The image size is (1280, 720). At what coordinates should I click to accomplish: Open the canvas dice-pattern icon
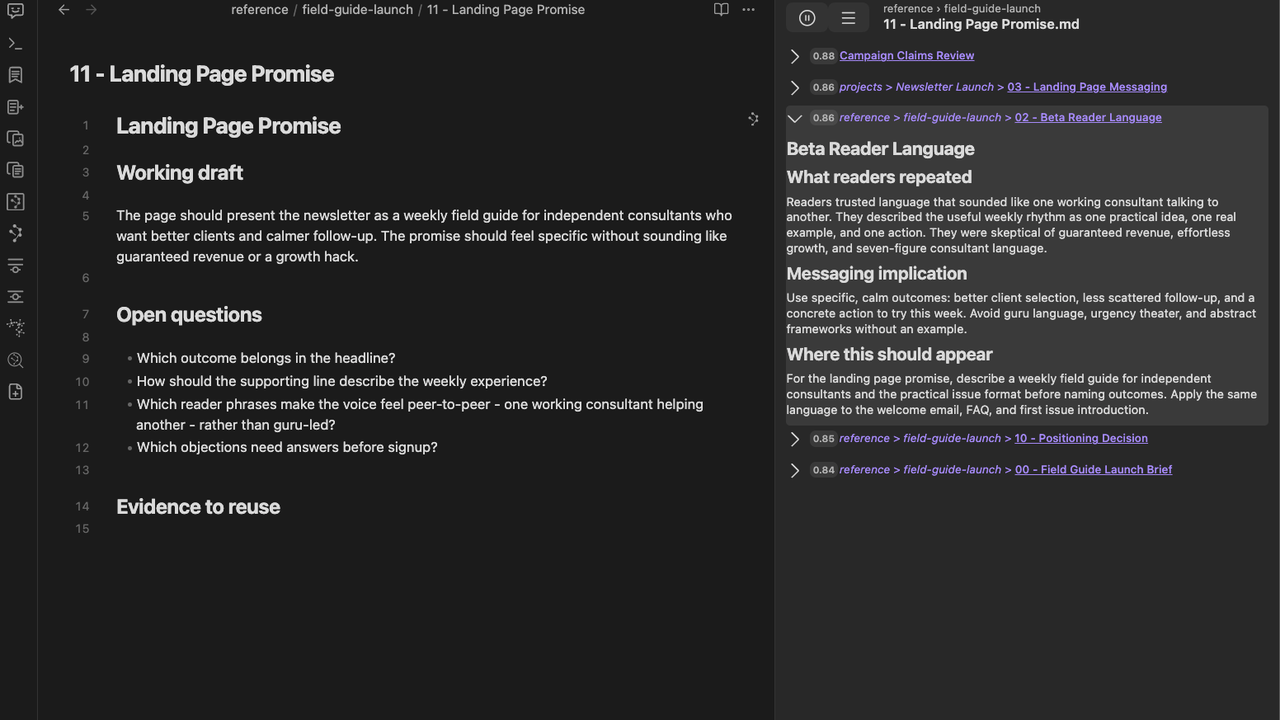click(x=15, y=202)
